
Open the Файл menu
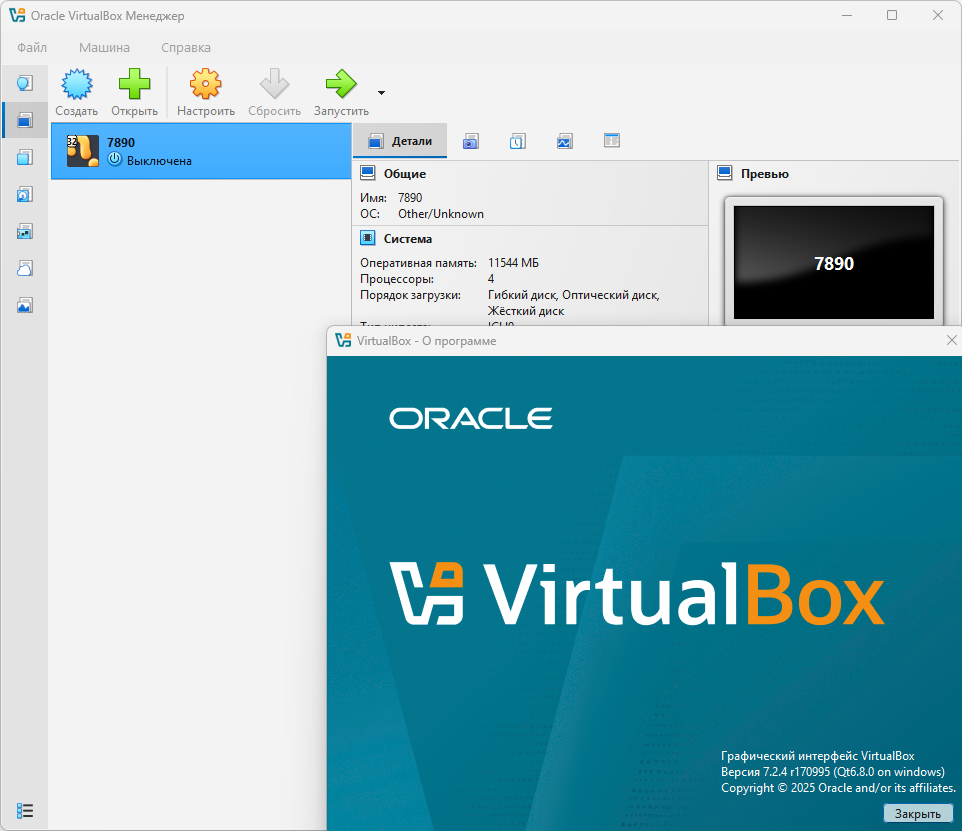(32, 47)
